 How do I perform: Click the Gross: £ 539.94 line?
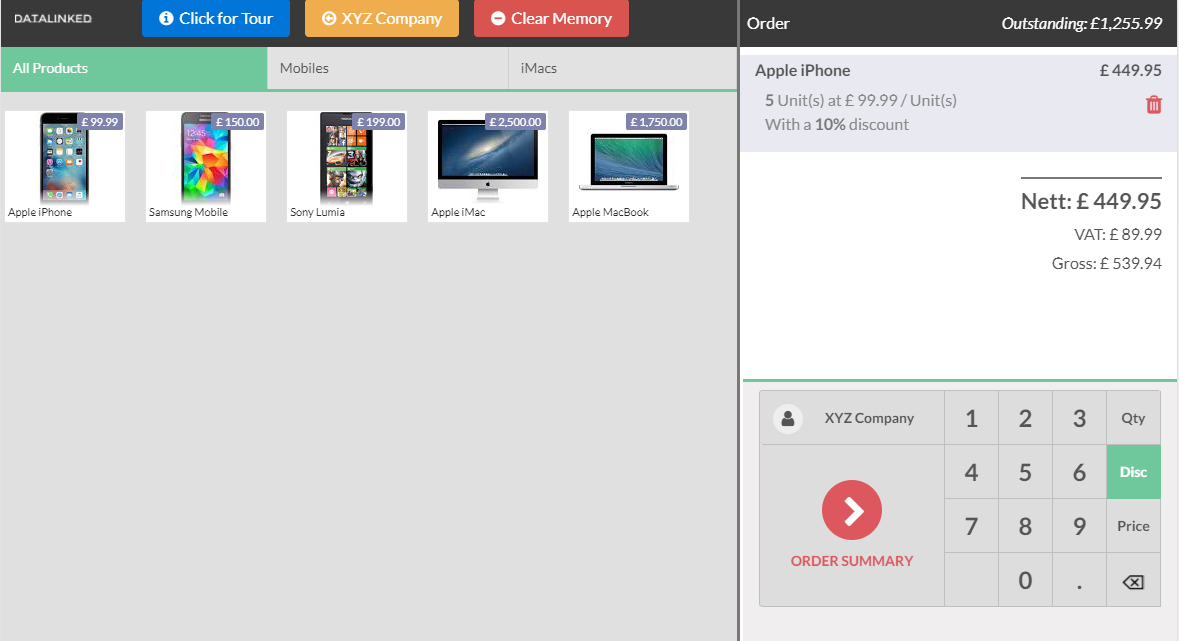tap(1107, 264)
